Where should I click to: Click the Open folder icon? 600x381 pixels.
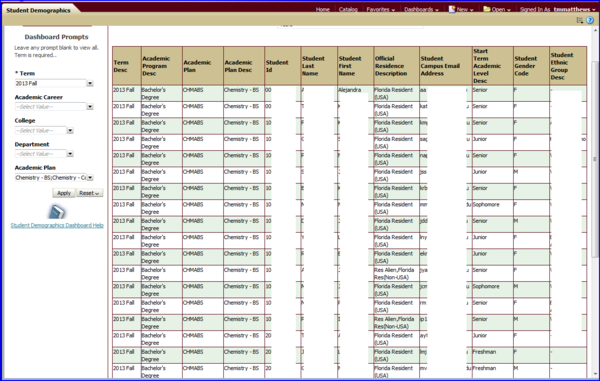pyautogui.click(x=487, y=9)
